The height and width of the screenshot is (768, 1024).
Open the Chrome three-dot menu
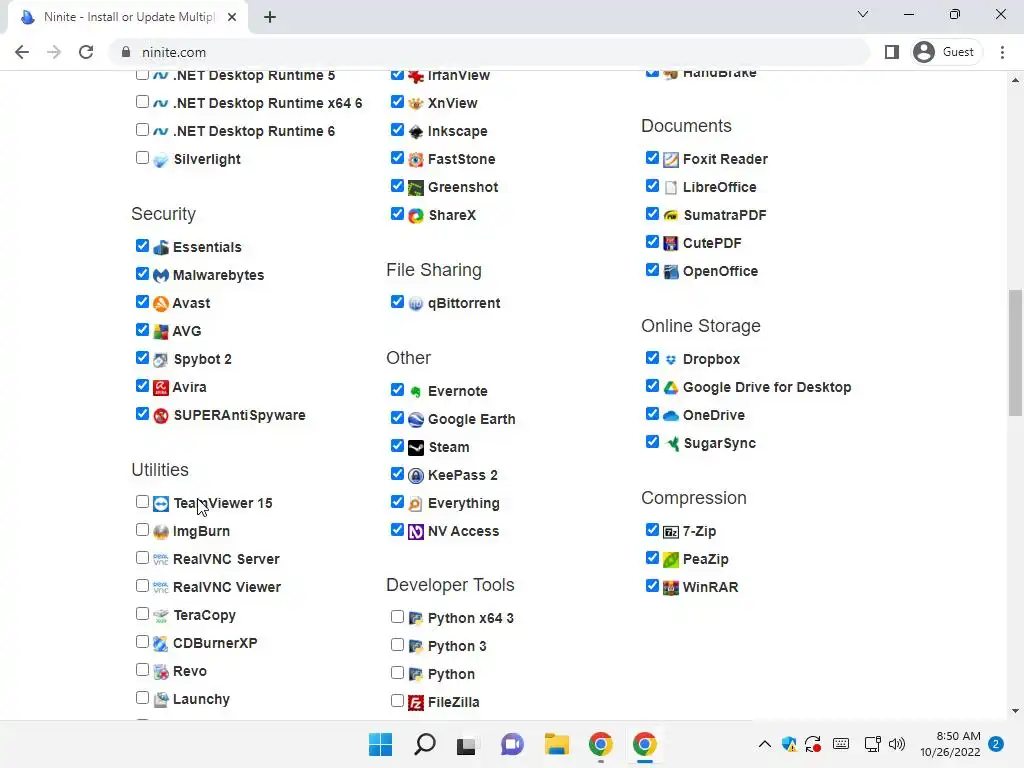1002,52
